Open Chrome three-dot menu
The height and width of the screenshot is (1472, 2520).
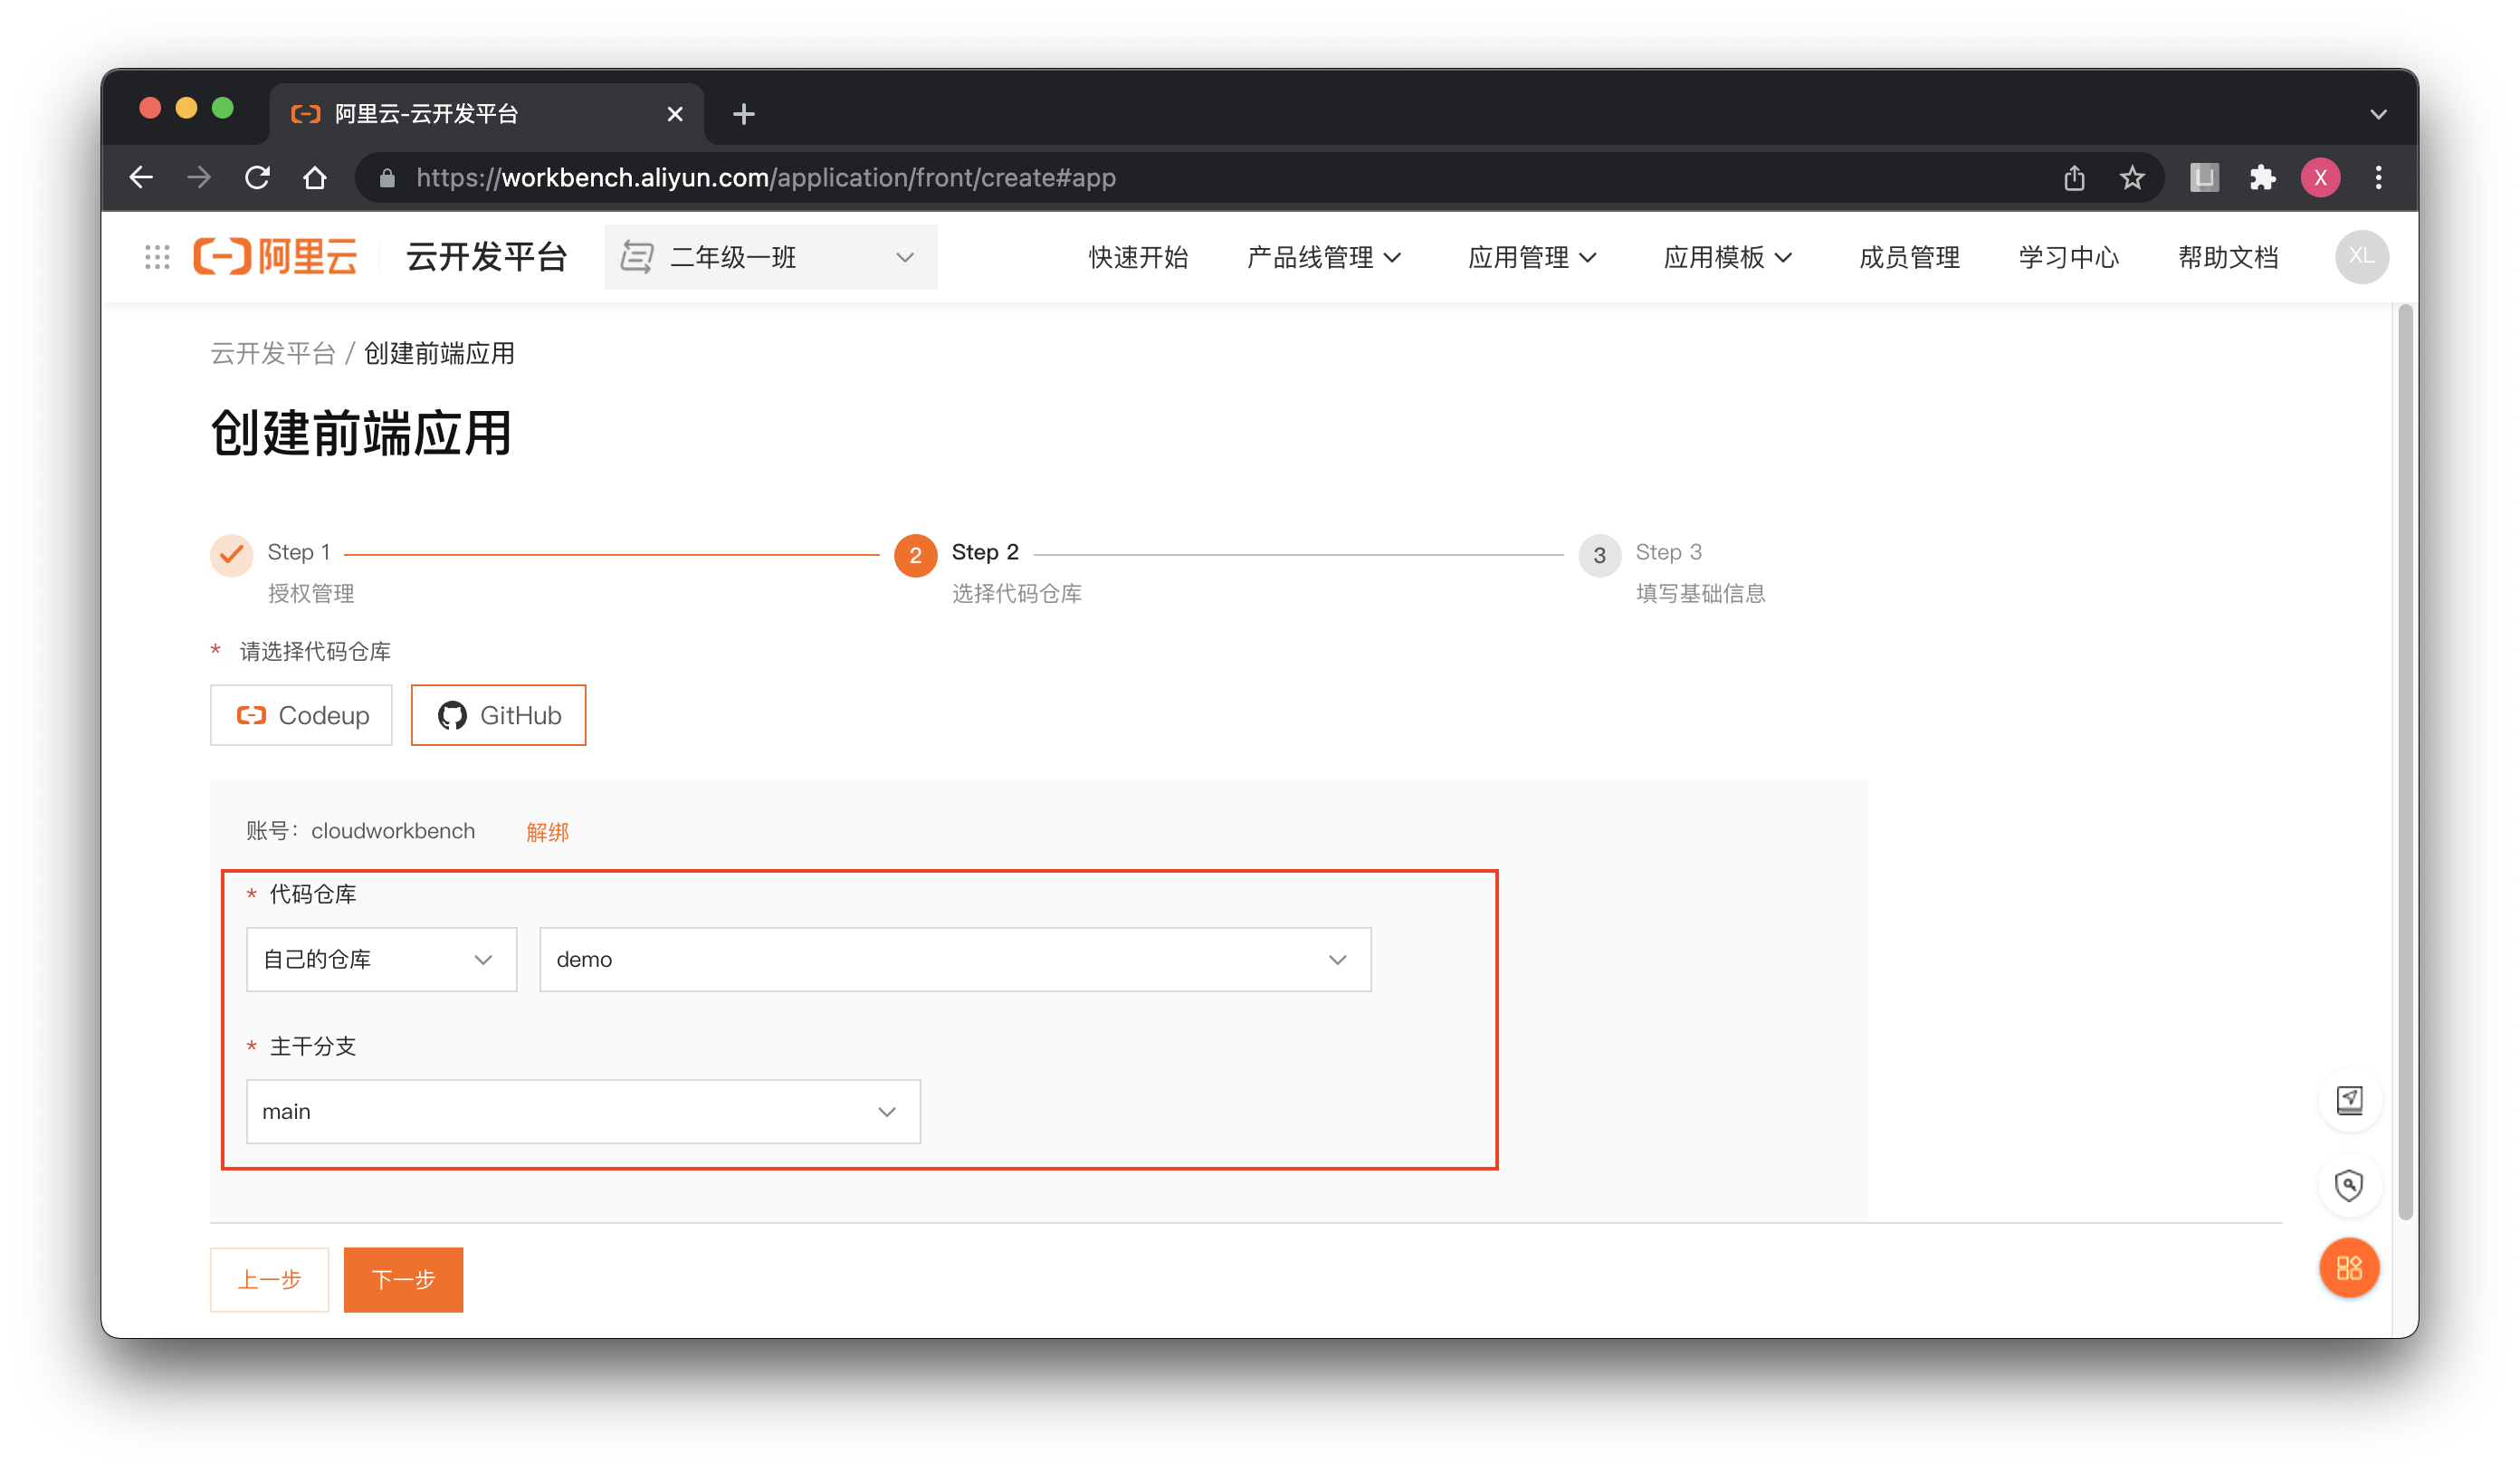[x=2379, y=178]
